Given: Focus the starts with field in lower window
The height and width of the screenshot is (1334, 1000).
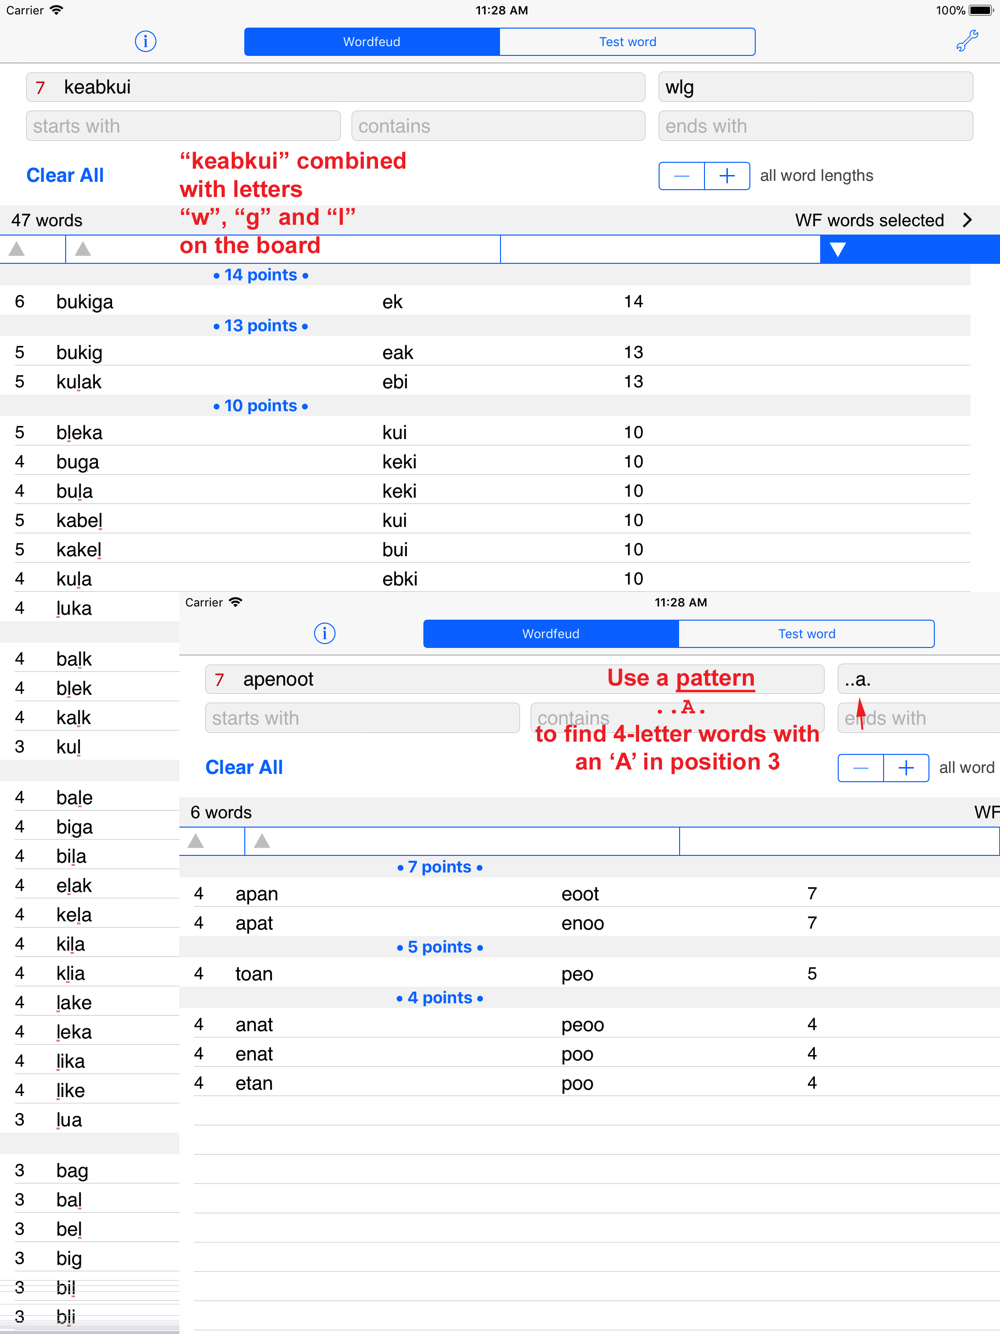Looking at the screenshot, I should [x=362, y=718].
